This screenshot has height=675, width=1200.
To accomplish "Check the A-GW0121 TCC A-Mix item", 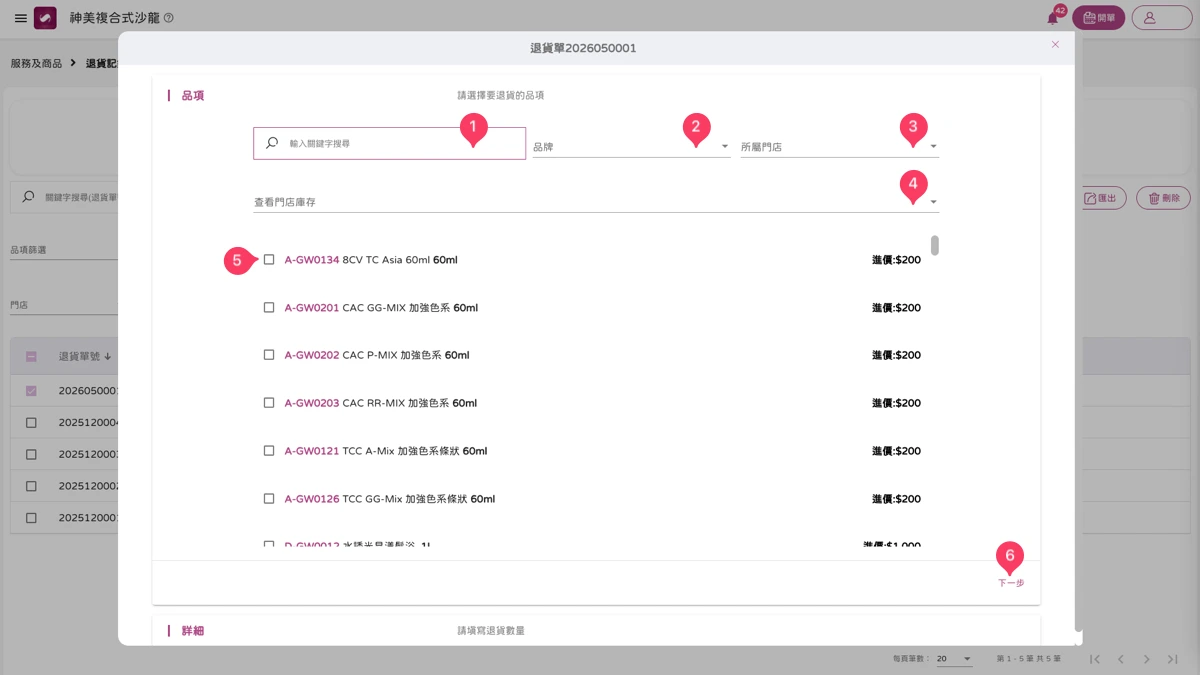I will (x=269, y=451).
